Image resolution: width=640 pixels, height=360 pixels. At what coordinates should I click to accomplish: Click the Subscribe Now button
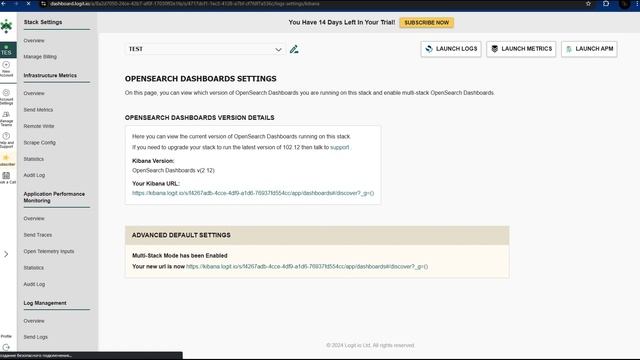pyautogui.click(x=427, y=22)
